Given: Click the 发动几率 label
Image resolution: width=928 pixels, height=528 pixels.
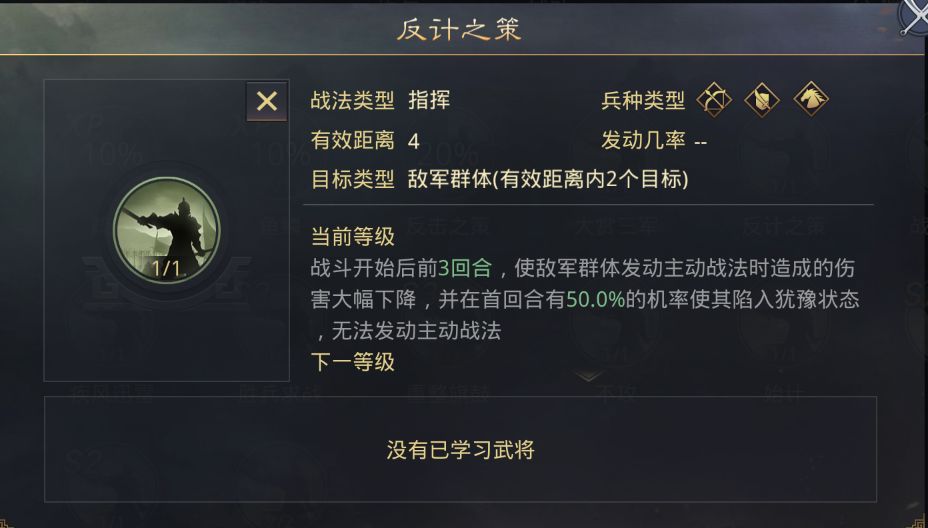Looking at the screenshot, I should tap(643, 140).
